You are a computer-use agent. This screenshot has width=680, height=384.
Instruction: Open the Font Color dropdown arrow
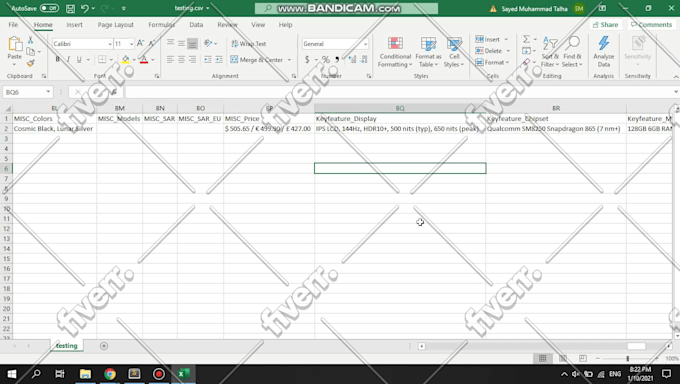[x=153, y=59]
